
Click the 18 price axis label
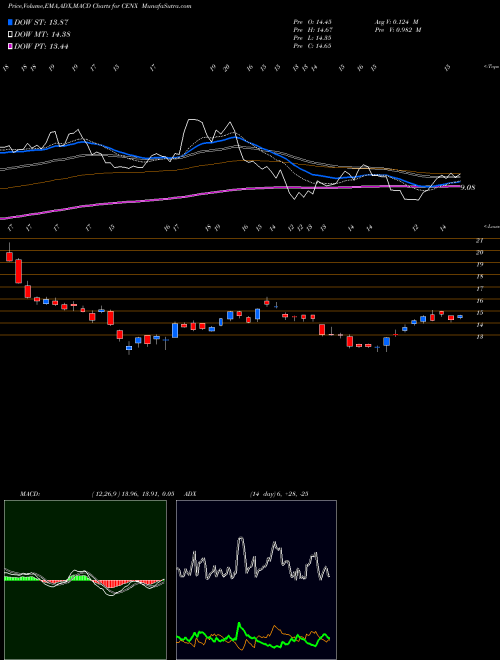(x=479, y=277)
